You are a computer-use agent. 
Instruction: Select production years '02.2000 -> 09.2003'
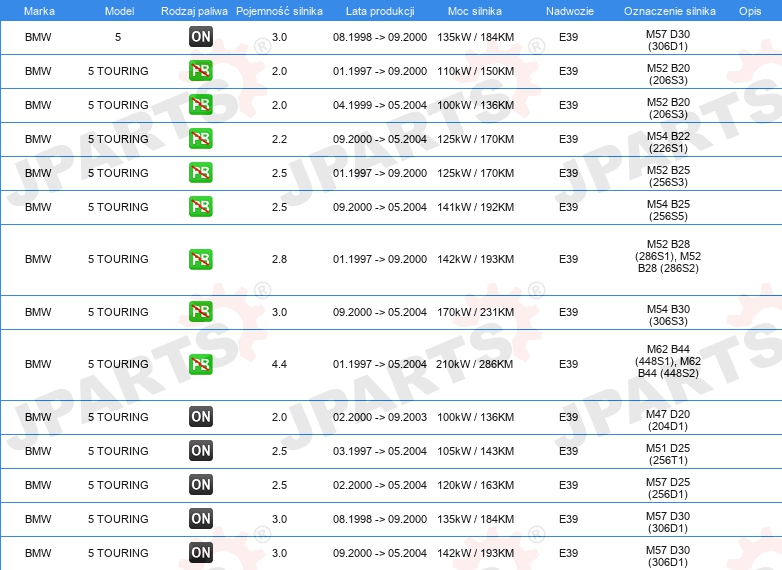380,417
